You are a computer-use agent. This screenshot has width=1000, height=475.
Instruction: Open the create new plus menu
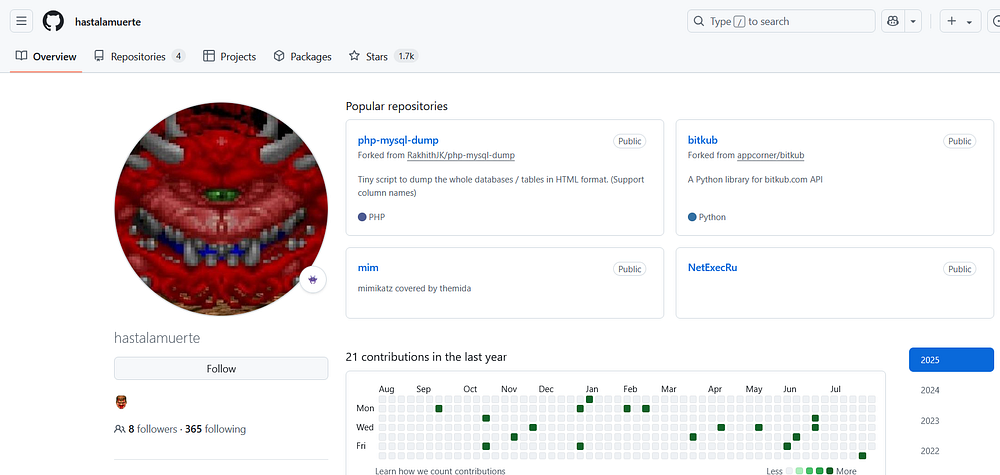click(x=960, y=21)
